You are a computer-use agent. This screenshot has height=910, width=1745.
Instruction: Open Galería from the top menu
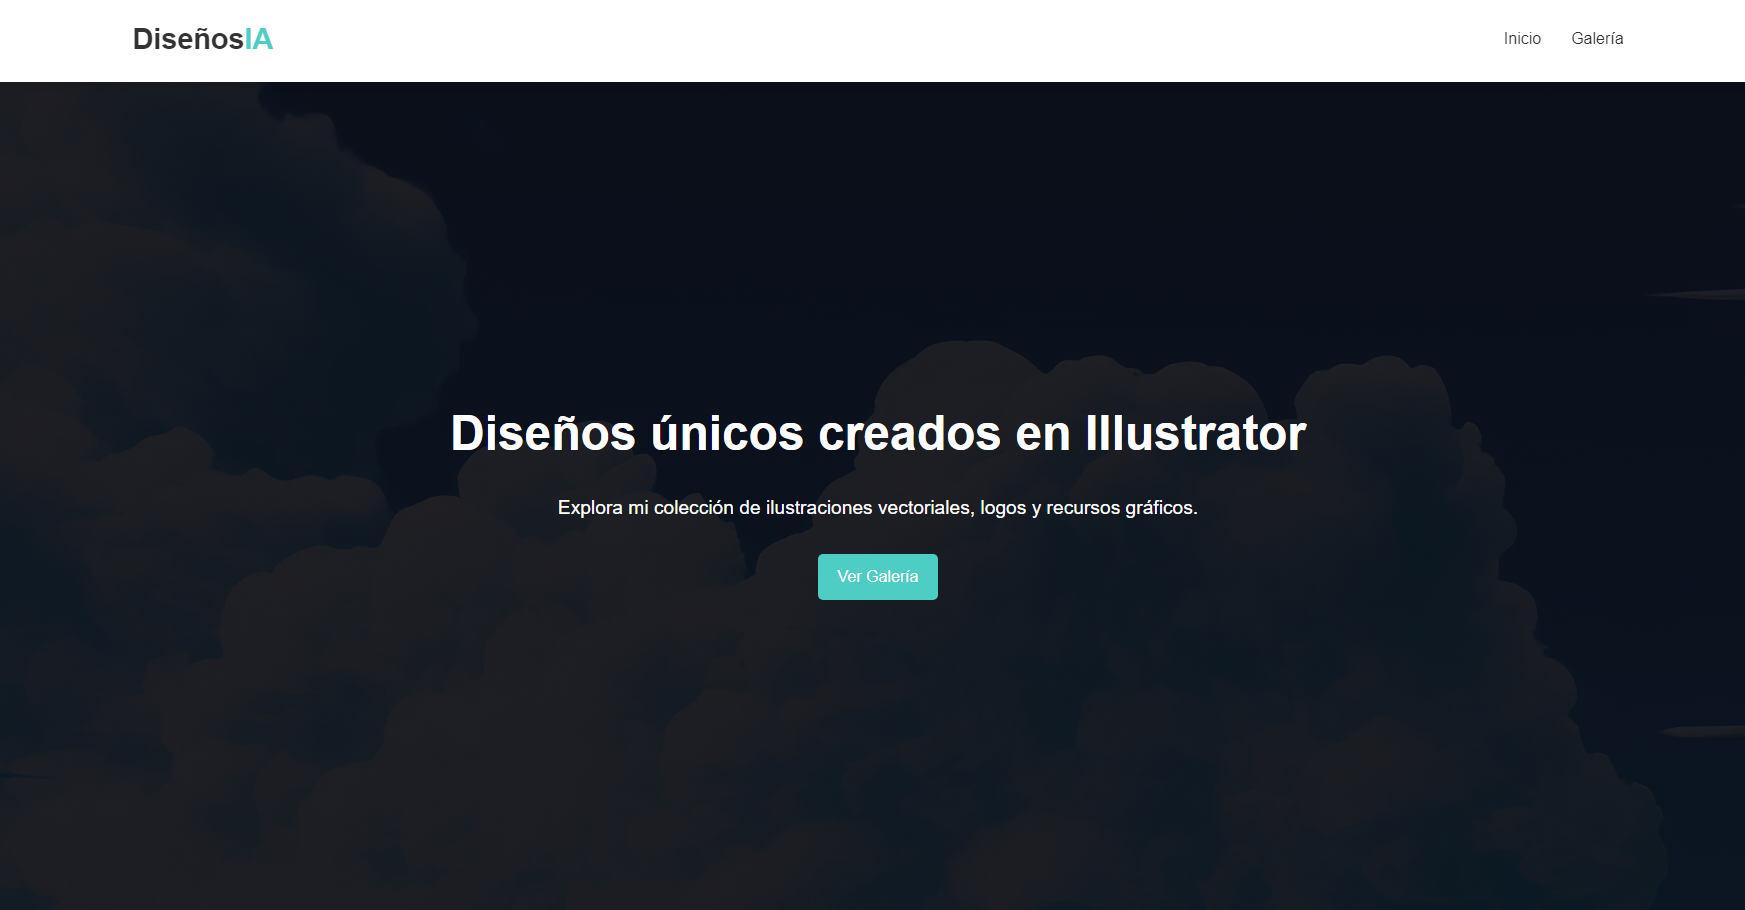tap(1597, 39)
